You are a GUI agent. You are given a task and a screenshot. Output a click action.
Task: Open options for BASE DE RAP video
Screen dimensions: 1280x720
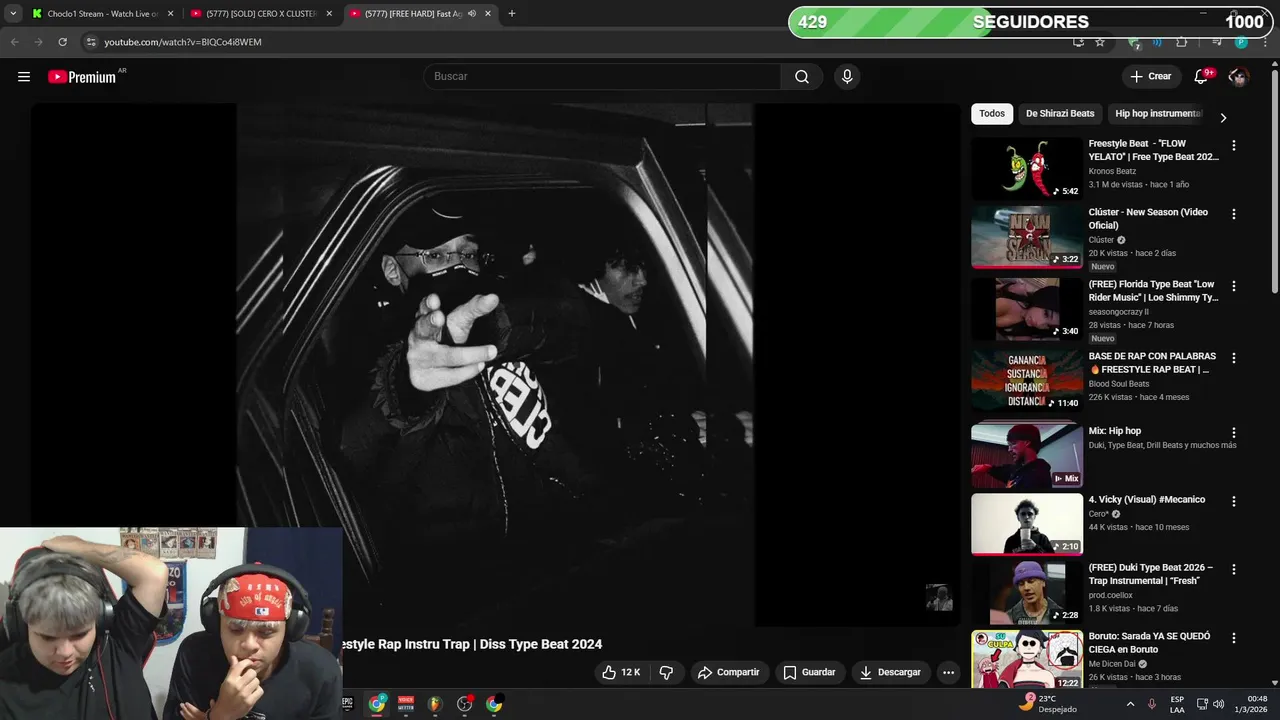(x=1233, y=358)
